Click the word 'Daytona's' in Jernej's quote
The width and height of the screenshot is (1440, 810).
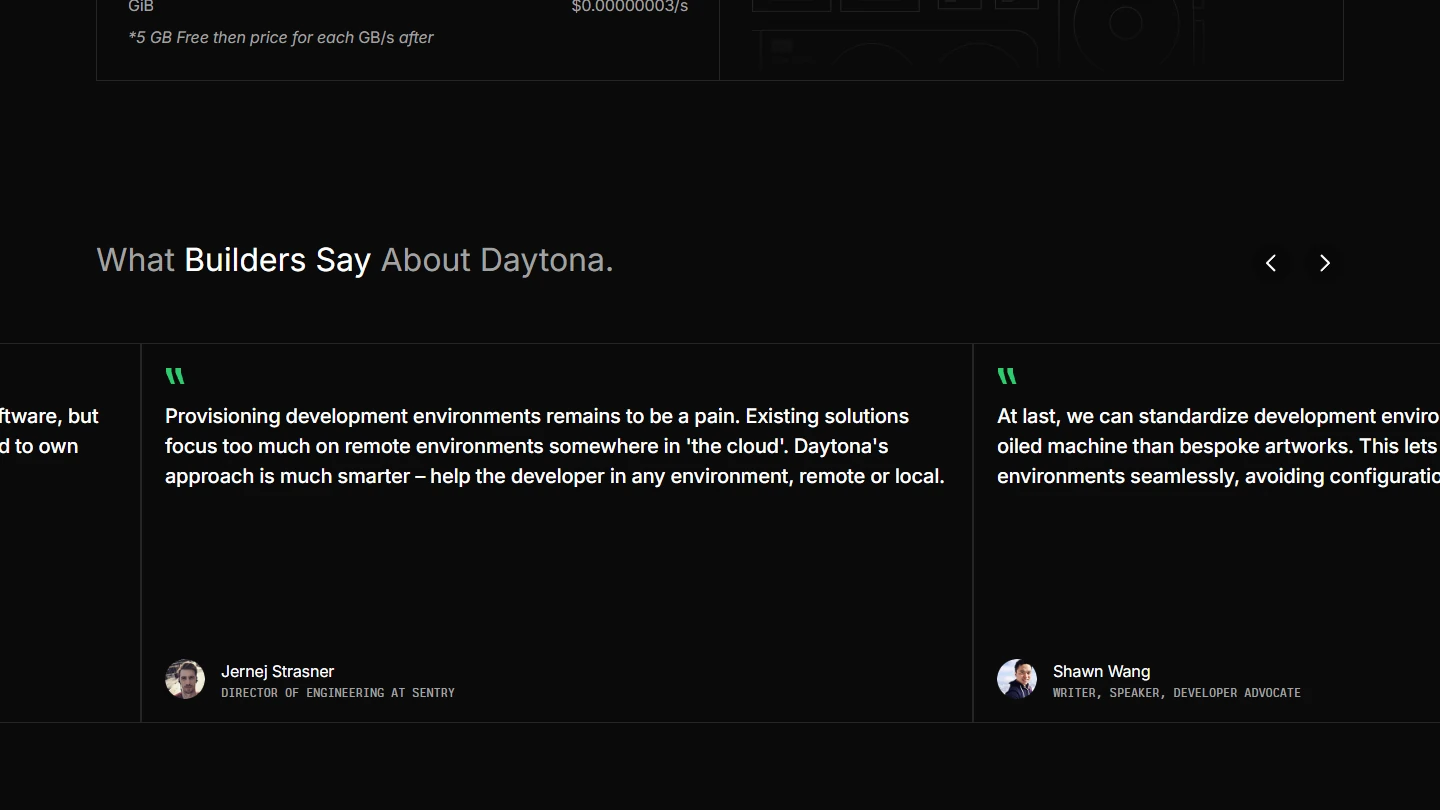(x=840, y=446)
